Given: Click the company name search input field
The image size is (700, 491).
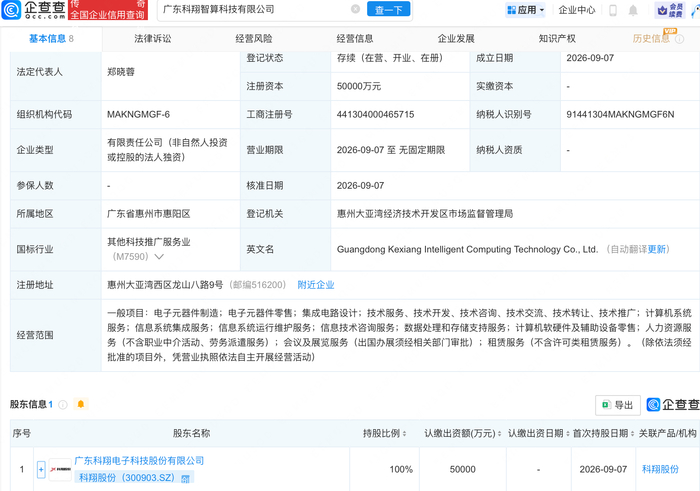Looking at the screenshot, I should tap(254, 9).
